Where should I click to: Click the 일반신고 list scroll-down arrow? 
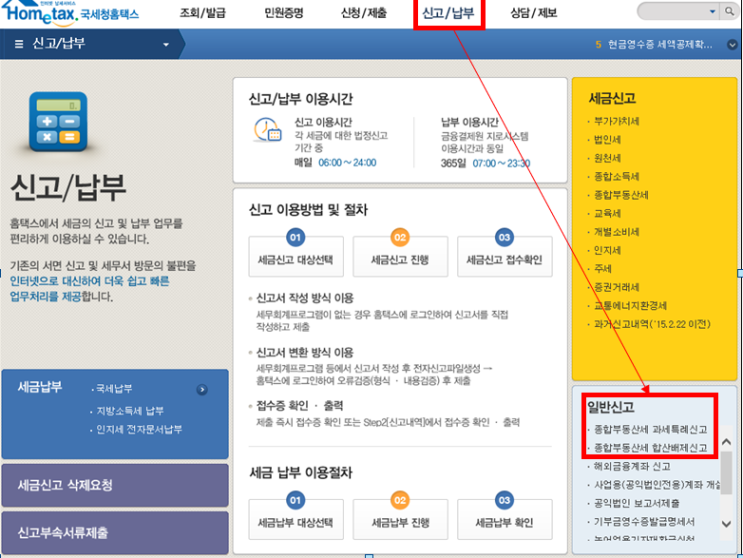[x=726, y=524]
